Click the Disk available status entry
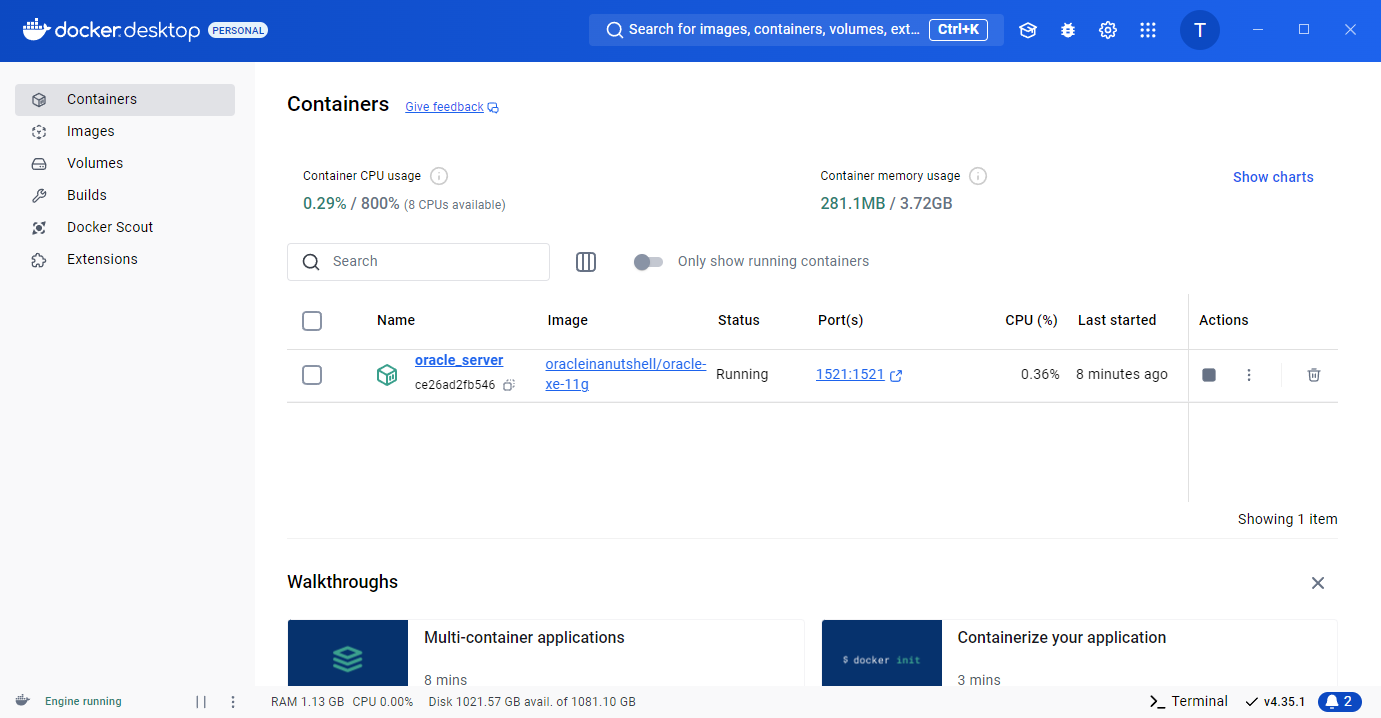The width and height of the screenshot is (1381, 718). (x=532, y=702)
